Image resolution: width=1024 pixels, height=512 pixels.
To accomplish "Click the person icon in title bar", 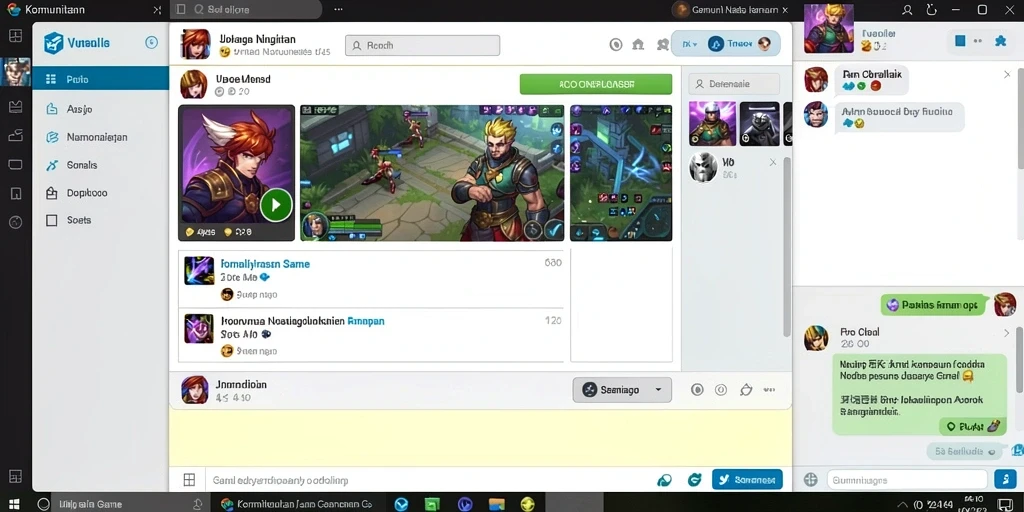I will pyautogui.click(x=907, y=10).
